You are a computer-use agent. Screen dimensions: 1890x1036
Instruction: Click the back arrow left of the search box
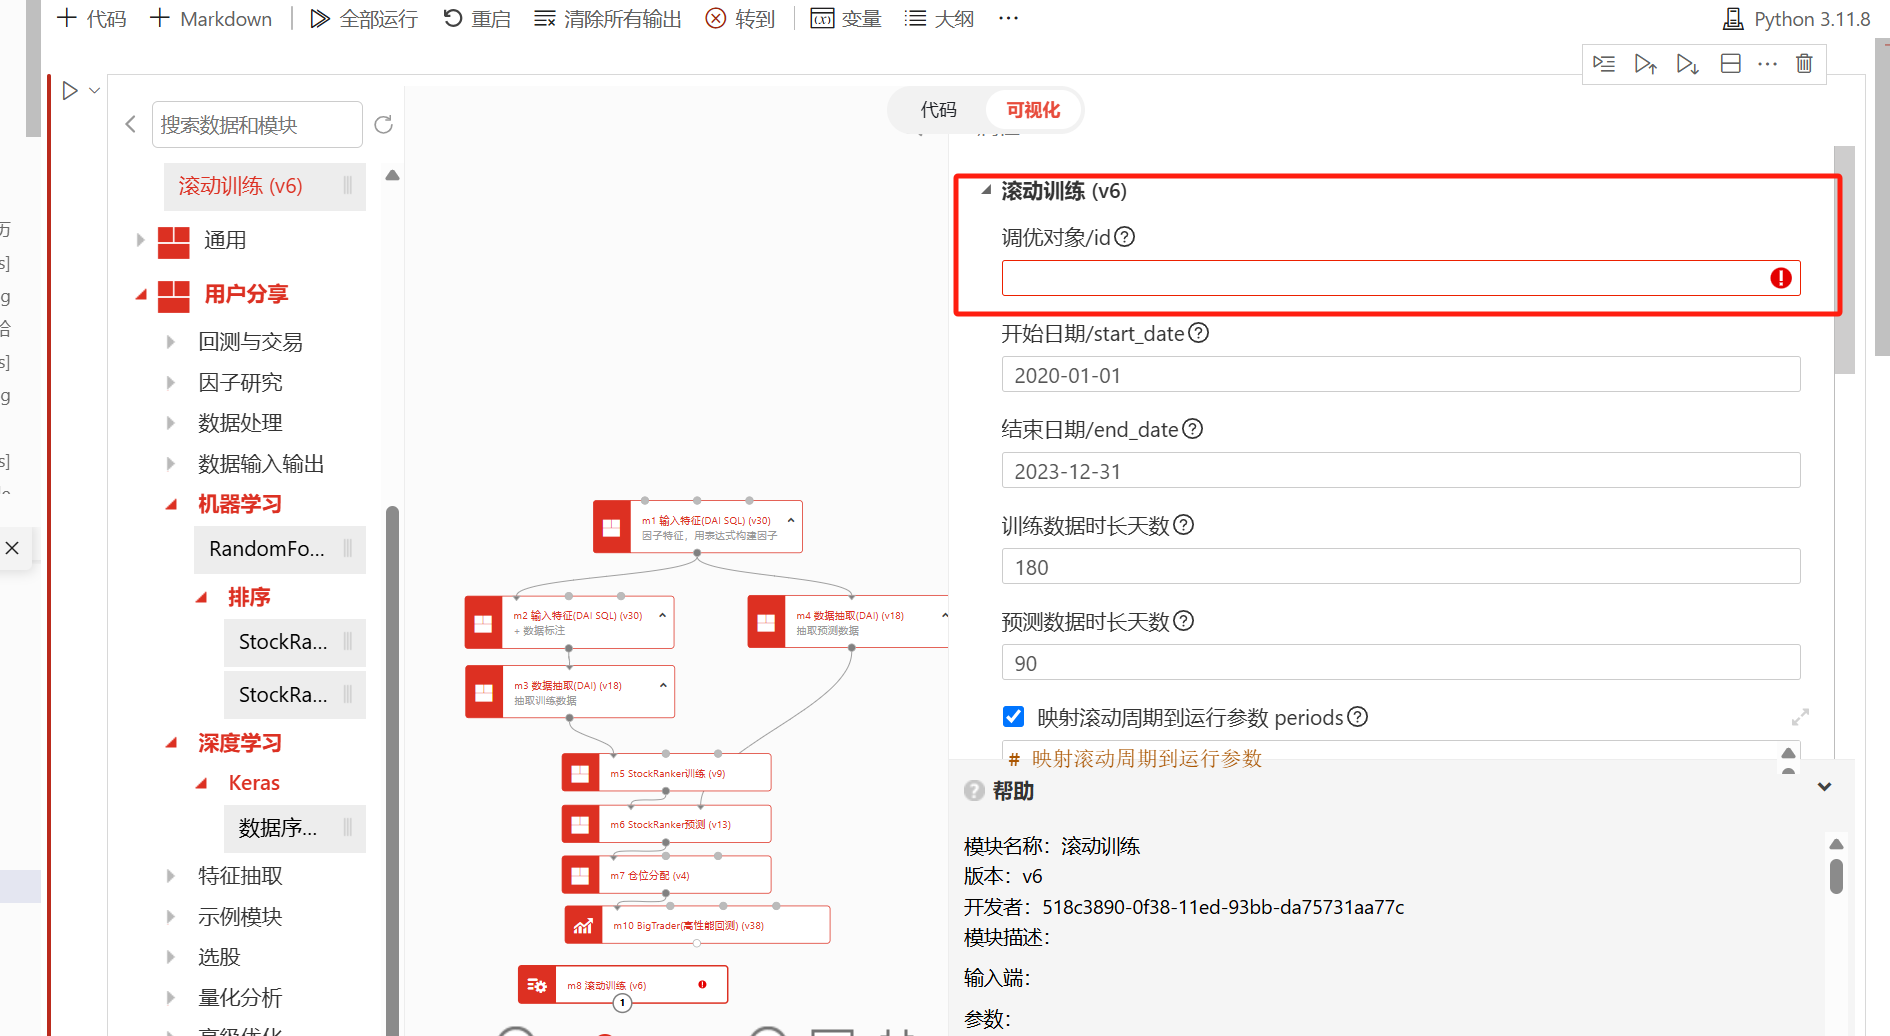point(131,124)
